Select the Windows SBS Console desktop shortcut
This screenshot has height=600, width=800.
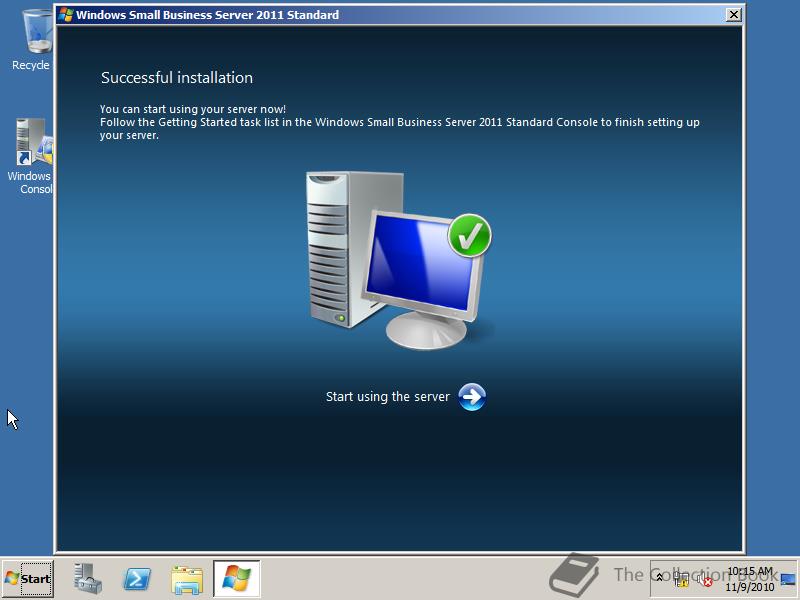32,156
